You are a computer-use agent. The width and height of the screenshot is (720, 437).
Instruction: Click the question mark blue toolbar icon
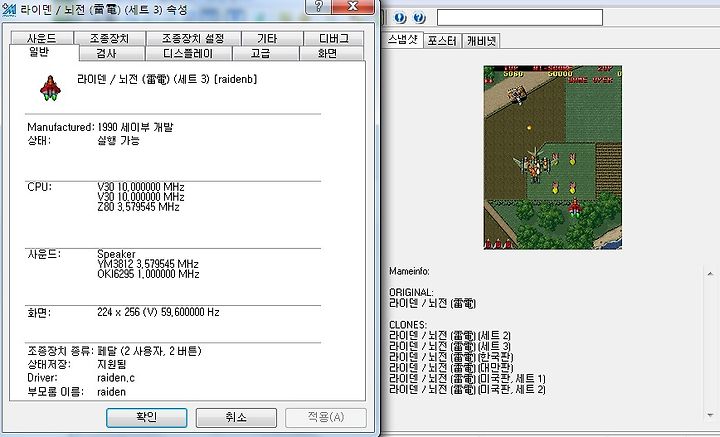point(419,18)
